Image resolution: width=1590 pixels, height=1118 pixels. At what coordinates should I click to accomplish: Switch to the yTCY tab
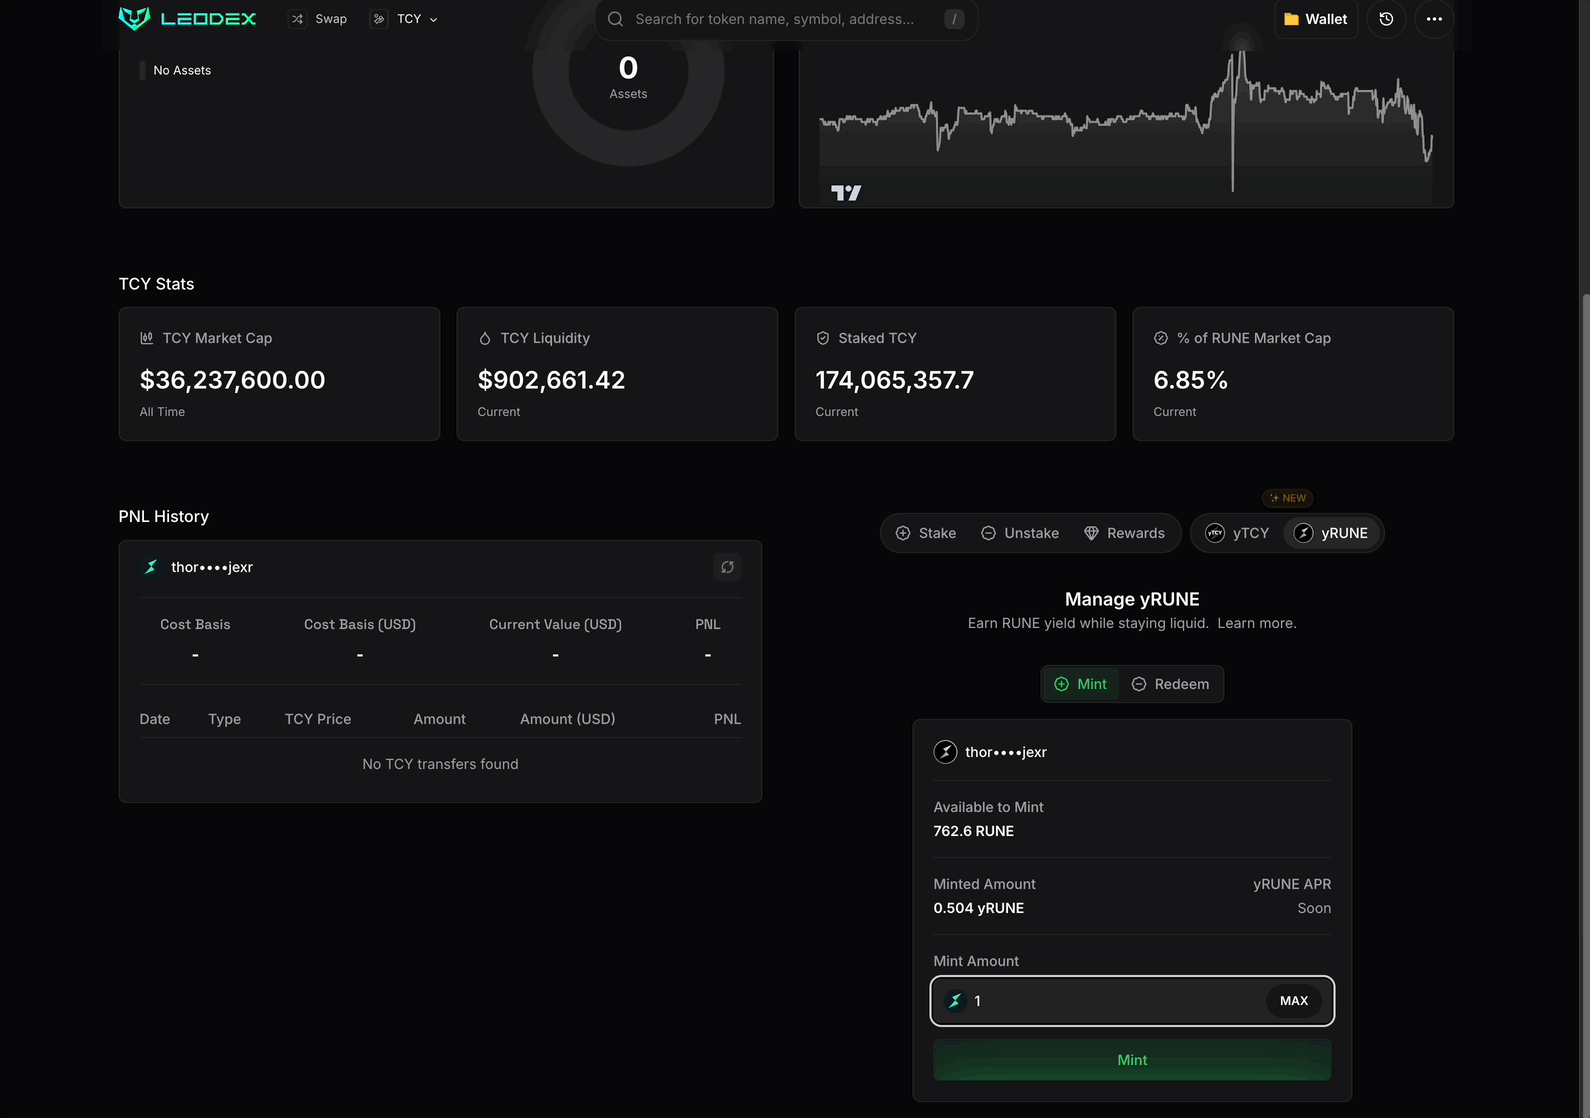coord(1237,533)
